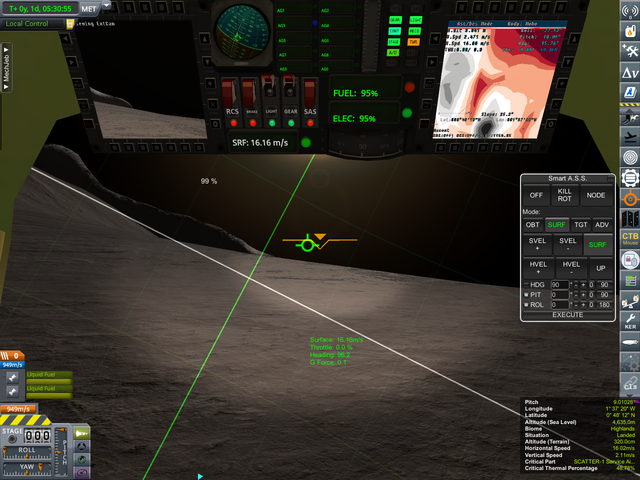Click the heat shield stage 0 header

pyautogui.click(x=12, y=356)
